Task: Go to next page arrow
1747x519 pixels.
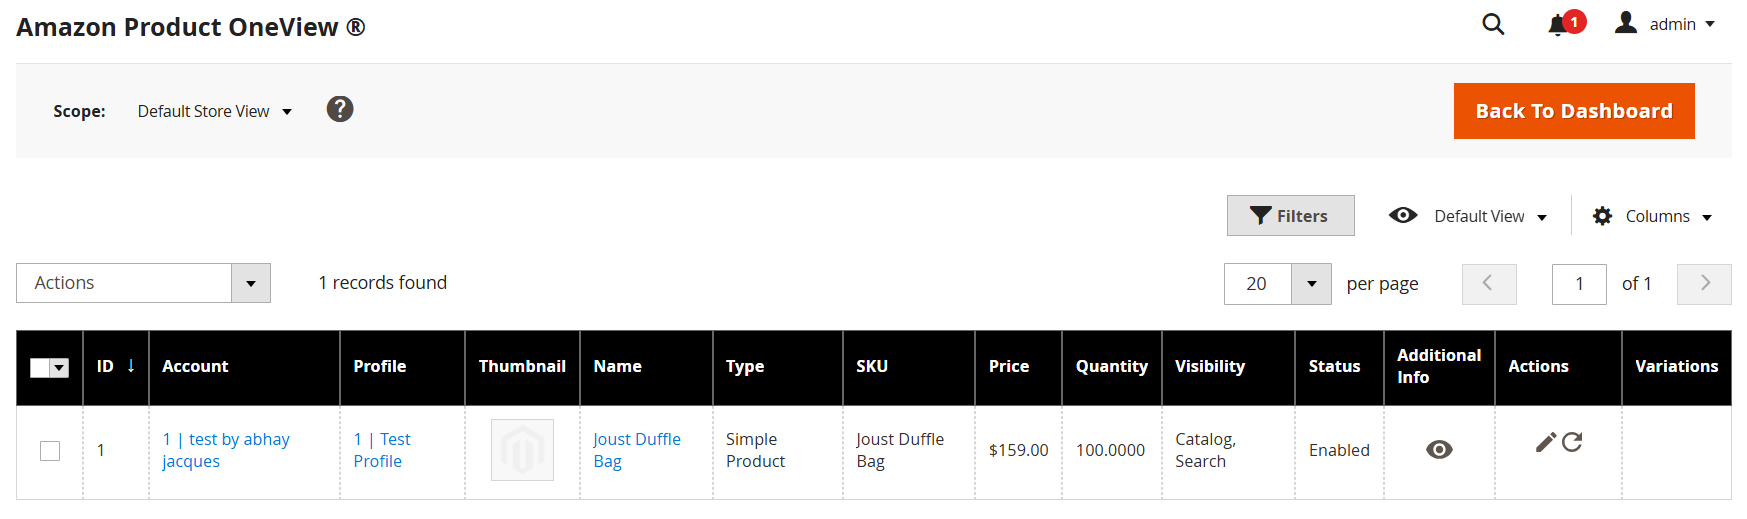Action: pyautogui.click(x=1704, y=284)
